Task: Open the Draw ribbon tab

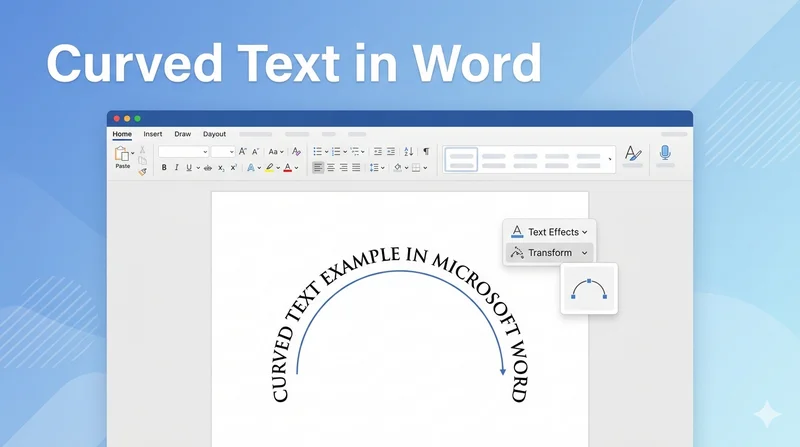Action: 182,134
